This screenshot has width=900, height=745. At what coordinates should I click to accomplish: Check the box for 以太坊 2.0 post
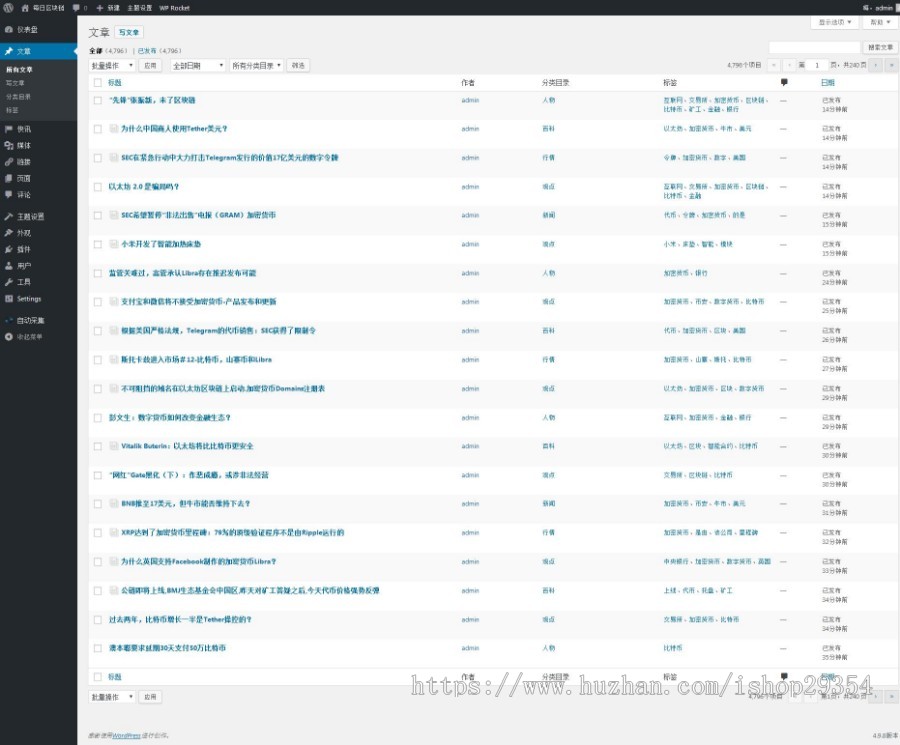98,187
